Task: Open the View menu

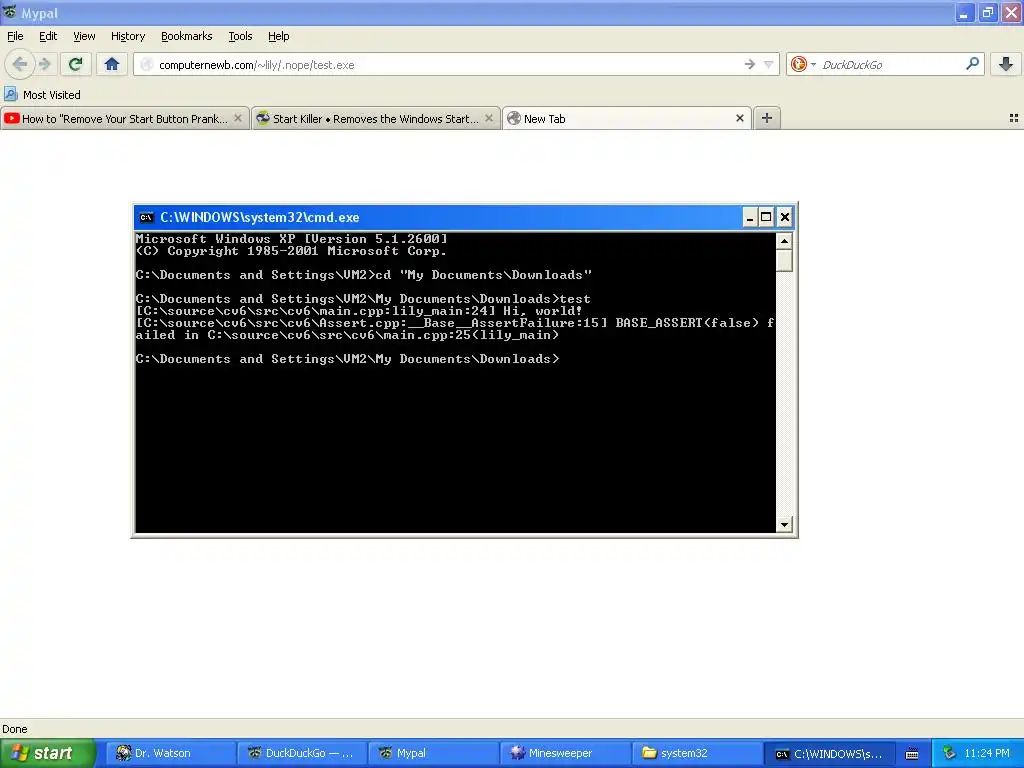Action: [84, 36]
